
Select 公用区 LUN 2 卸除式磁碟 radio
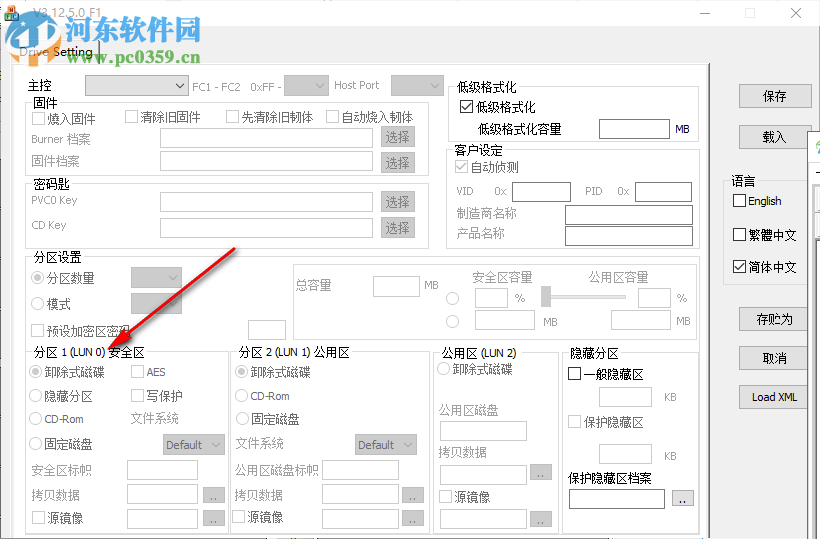[443, 369]
